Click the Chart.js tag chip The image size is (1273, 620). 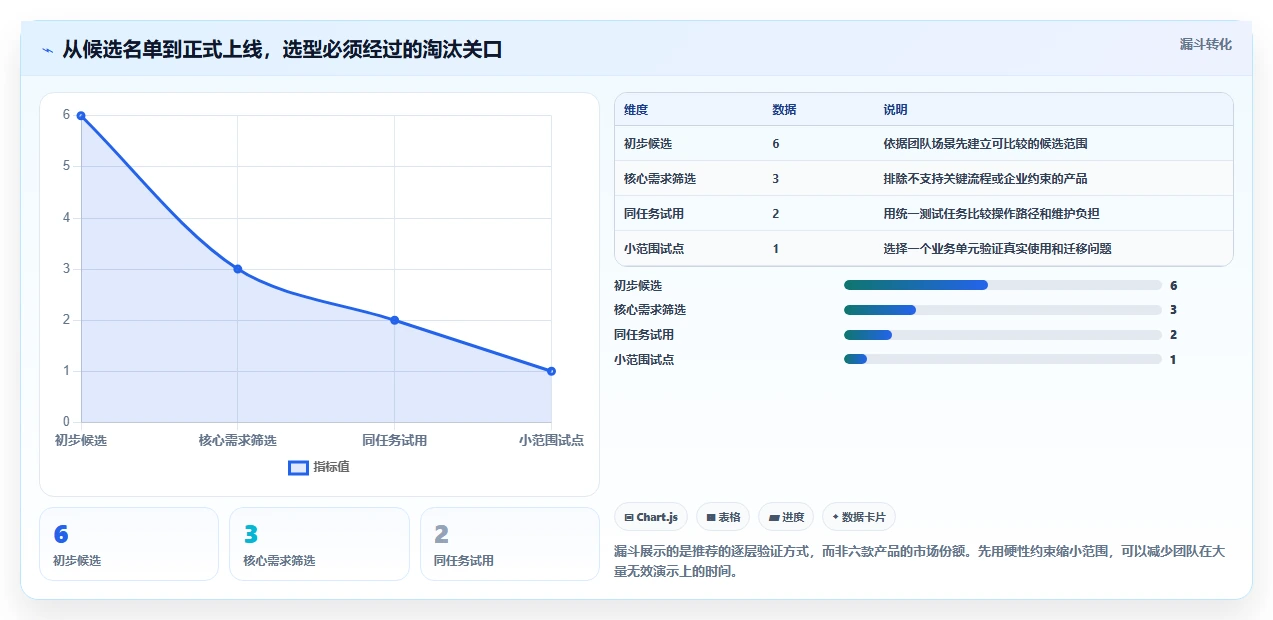pos(651,517)
